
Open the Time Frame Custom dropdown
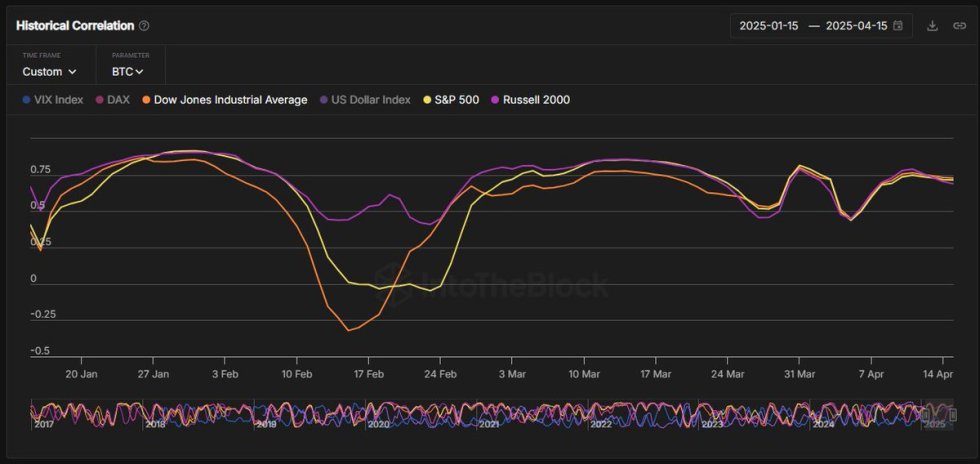50,72
